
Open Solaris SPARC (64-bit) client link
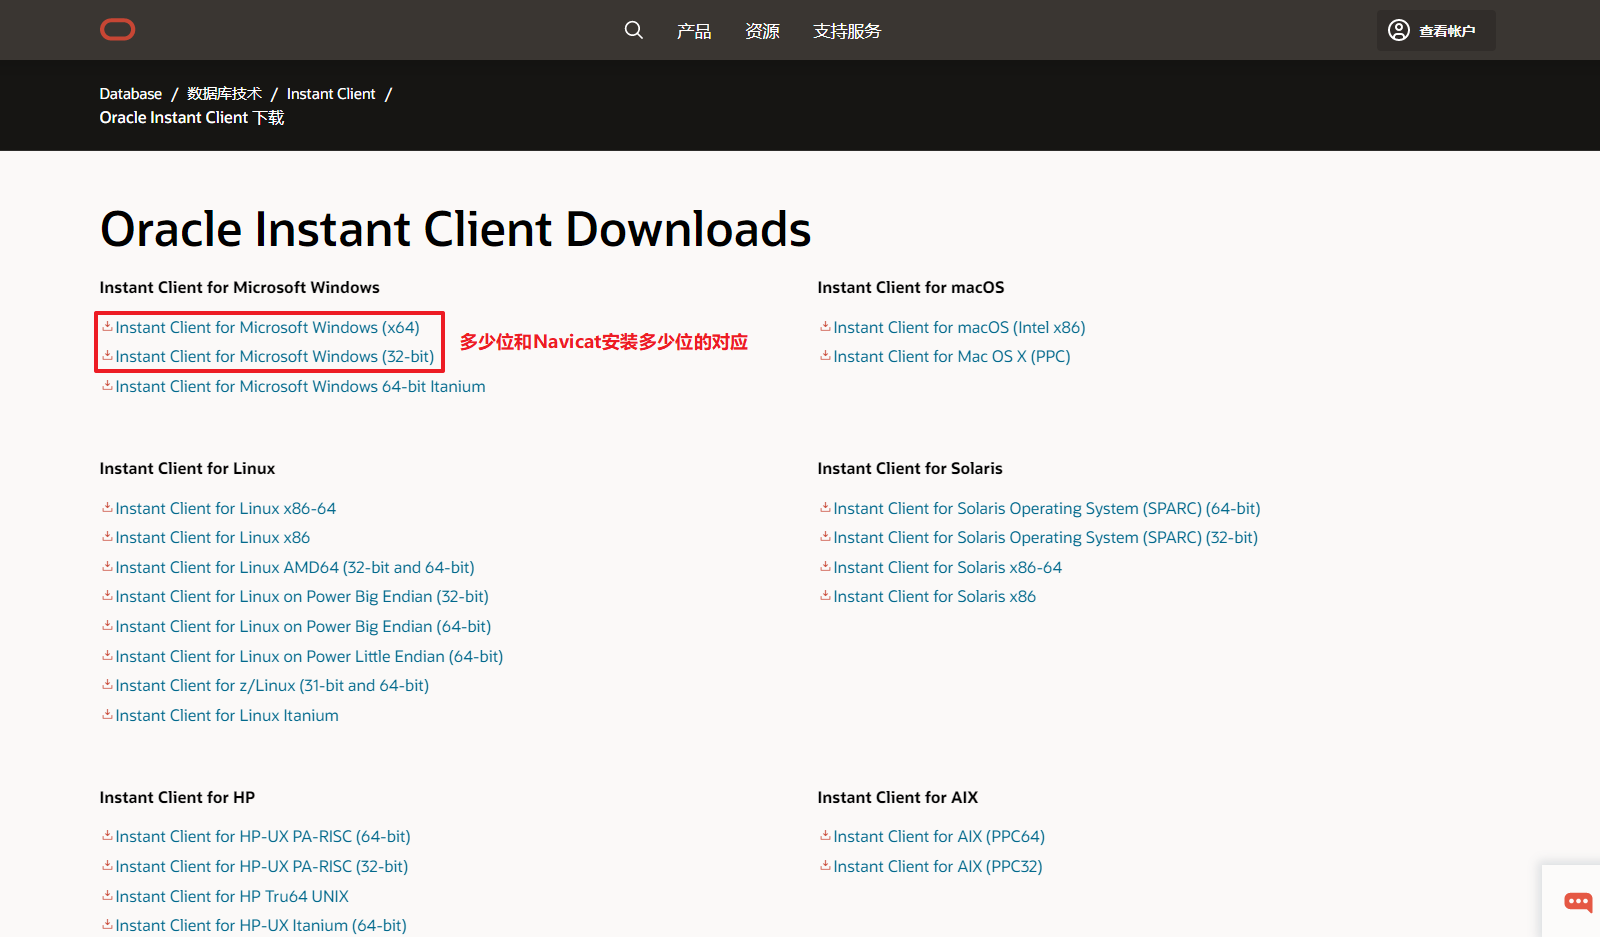[x=1047, y=509]
